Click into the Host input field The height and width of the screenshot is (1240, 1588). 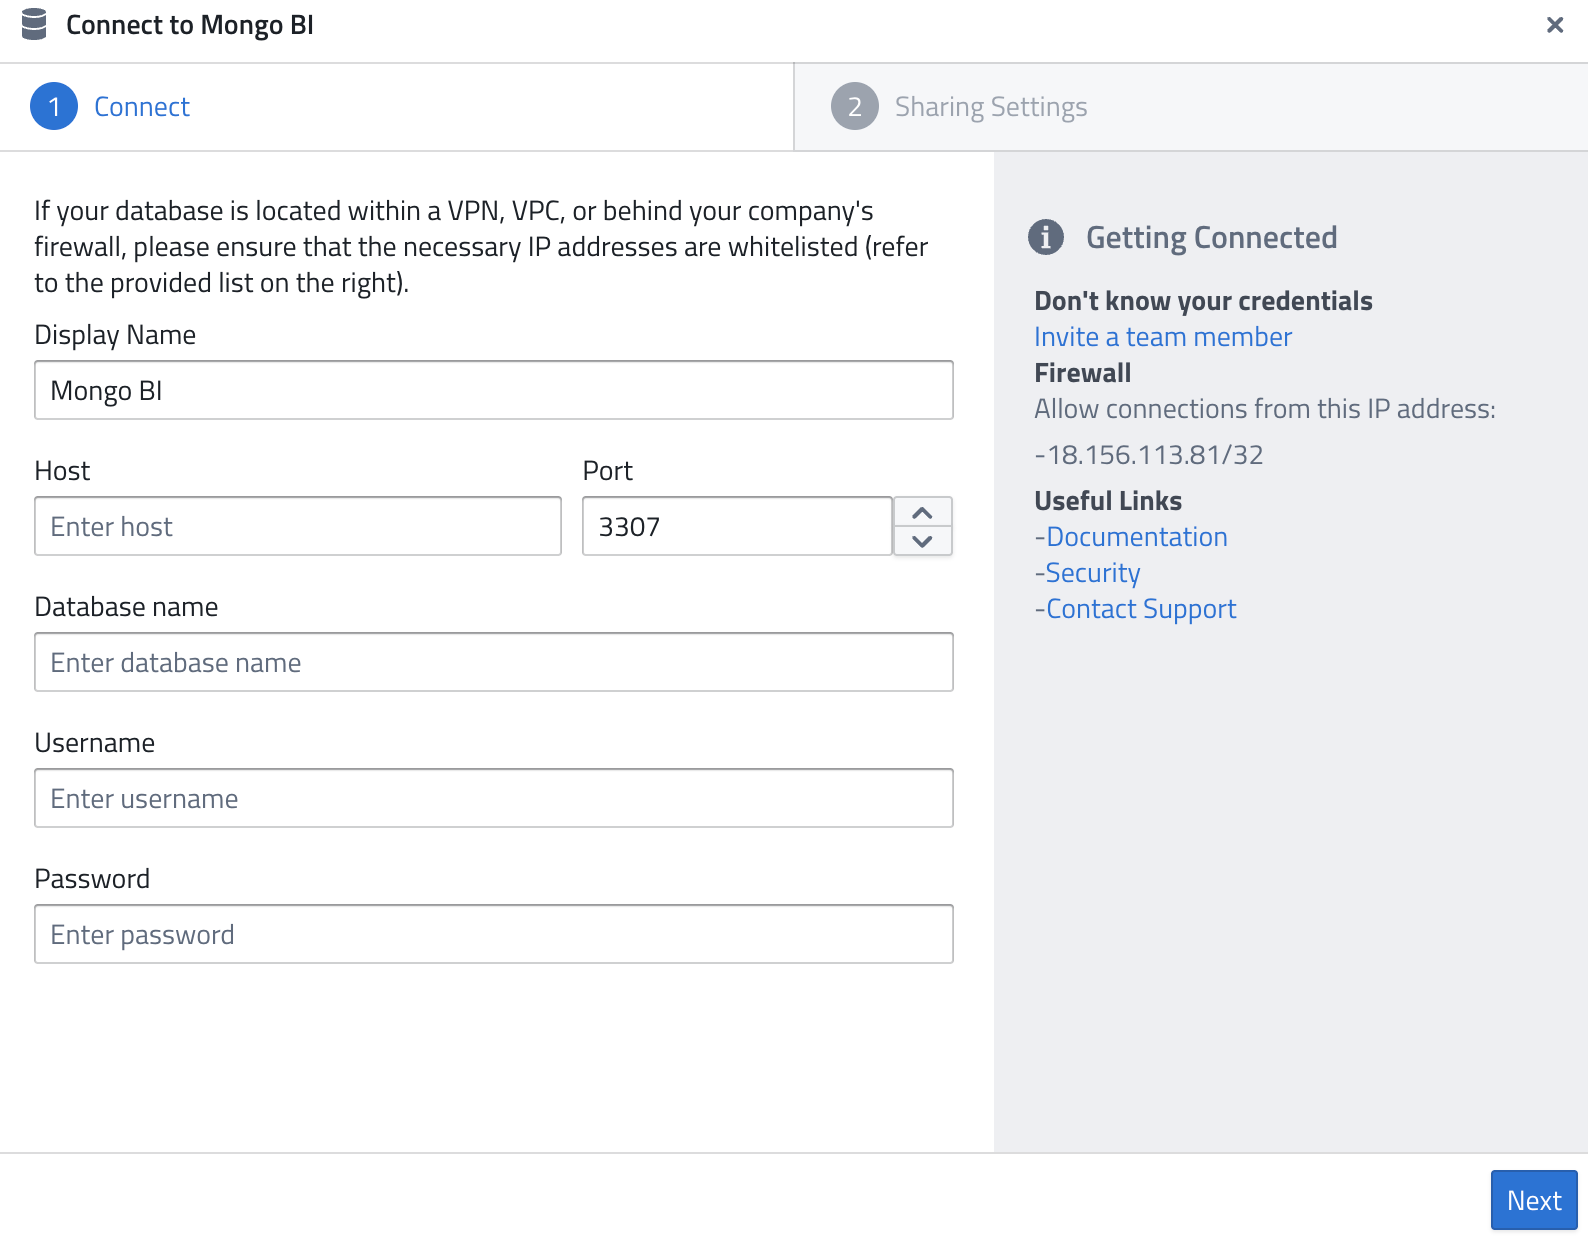298,526
